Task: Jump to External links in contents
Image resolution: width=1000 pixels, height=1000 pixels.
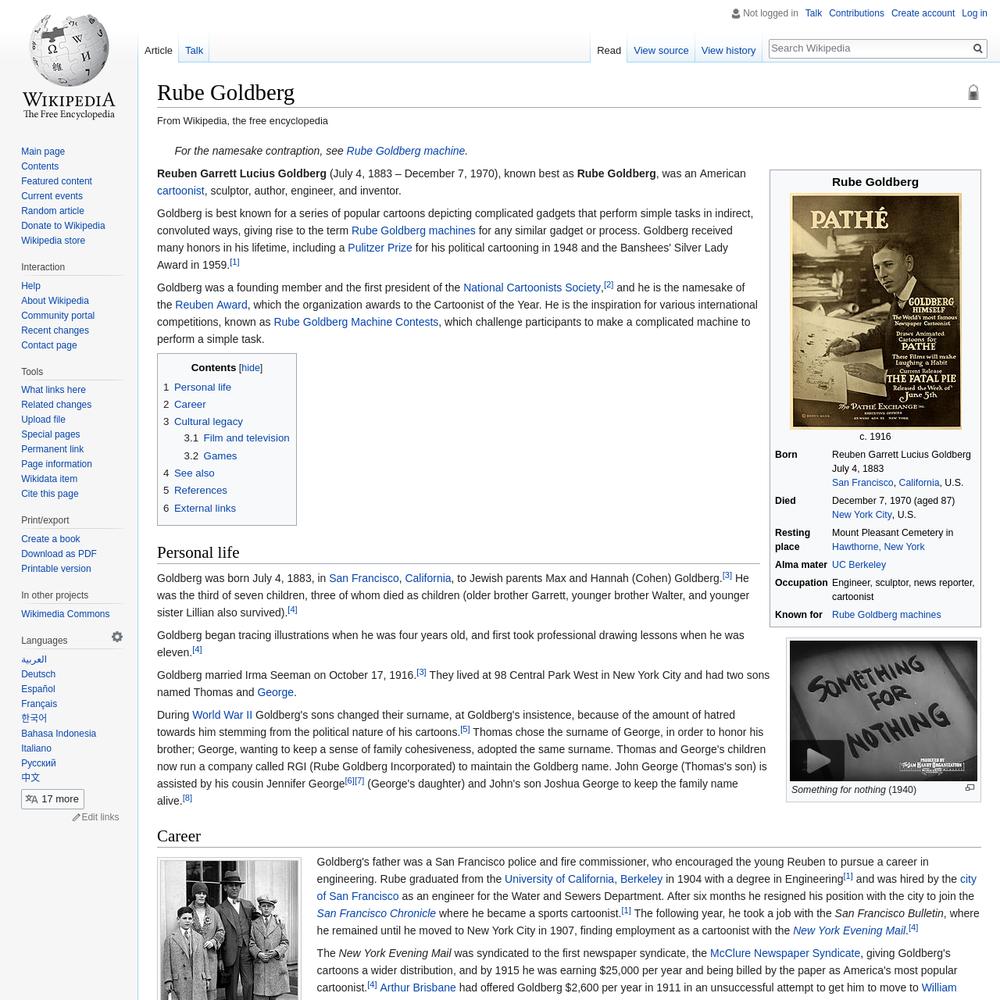Action: tap(205, 508)
